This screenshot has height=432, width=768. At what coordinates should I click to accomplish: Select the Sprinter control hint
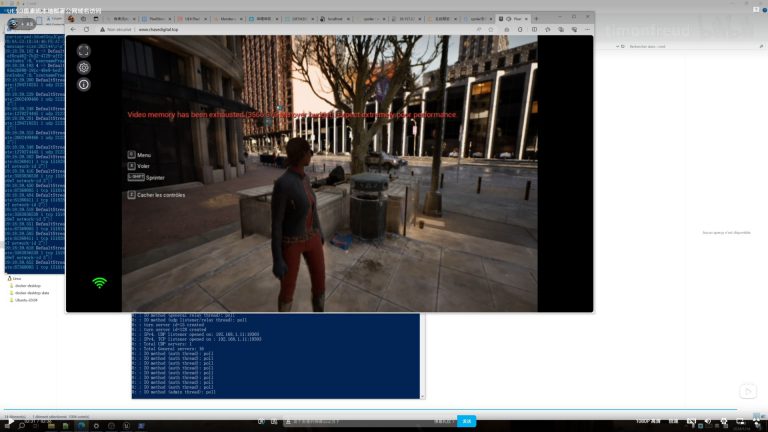tap(146, 177)
